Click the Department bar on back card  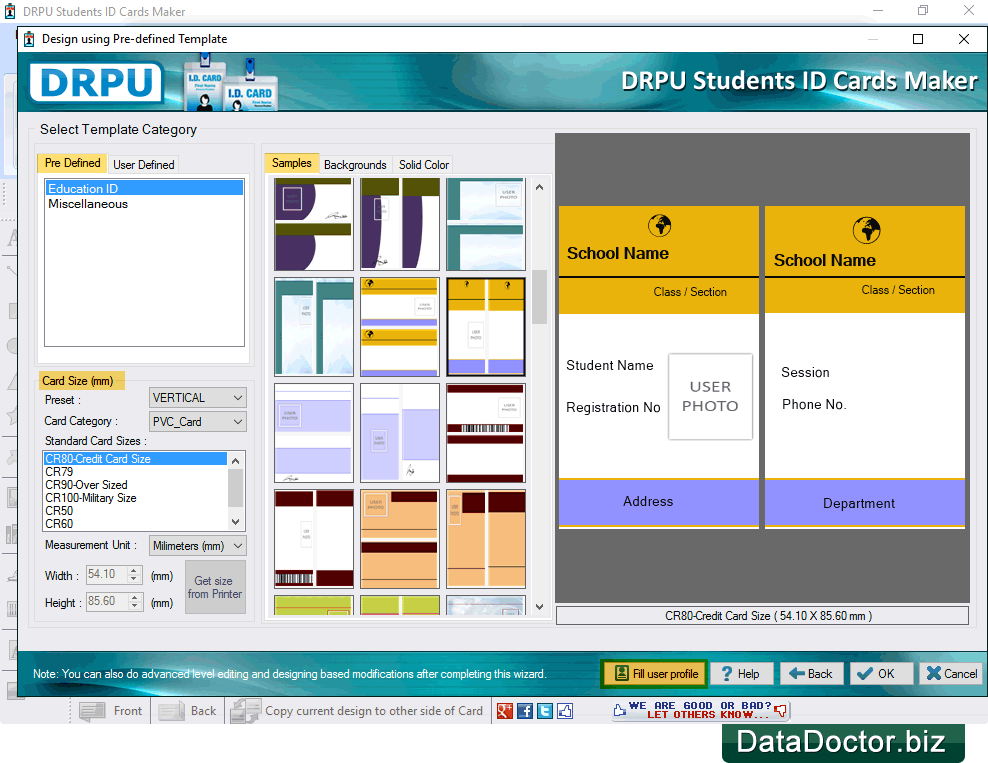(x=864, y=503)
